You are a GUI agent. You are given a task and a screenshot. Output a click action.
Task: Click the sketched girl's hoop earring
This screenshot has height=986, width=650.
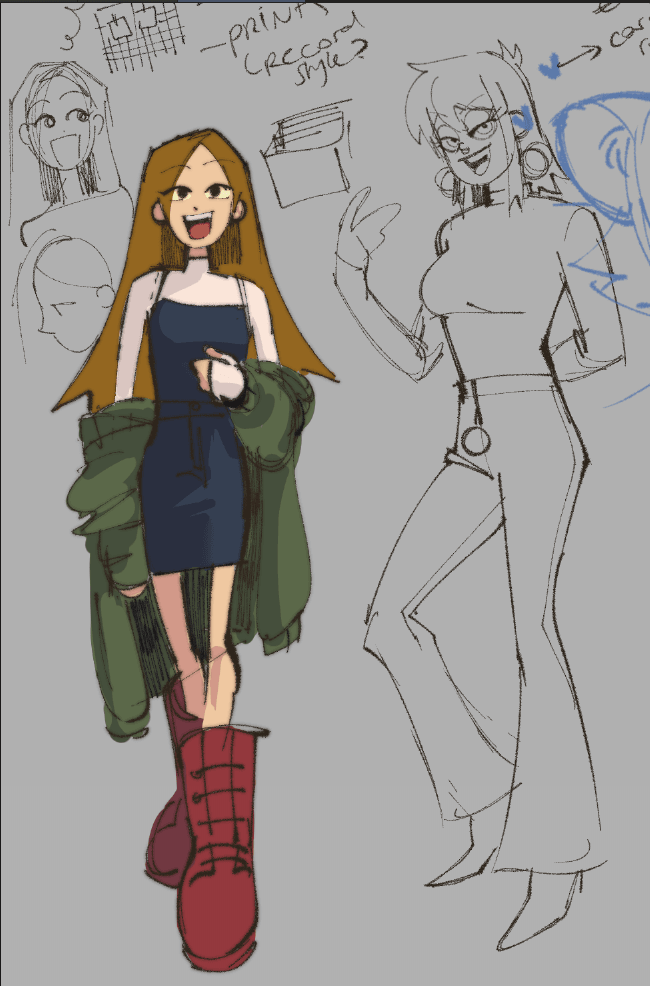coord(536,159)
